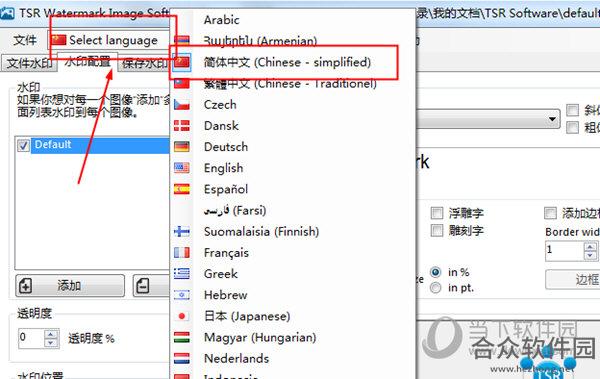Switch to the 文件水印 tab

(x=29, y=63)
